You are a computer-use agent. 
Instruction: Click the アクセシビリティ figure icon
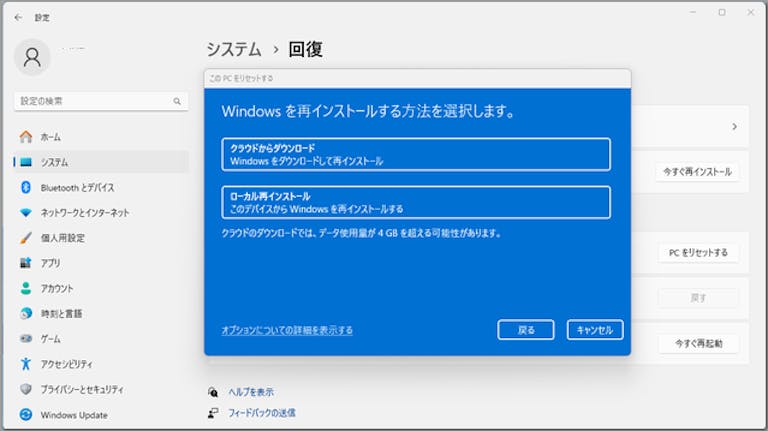point(26,364)
